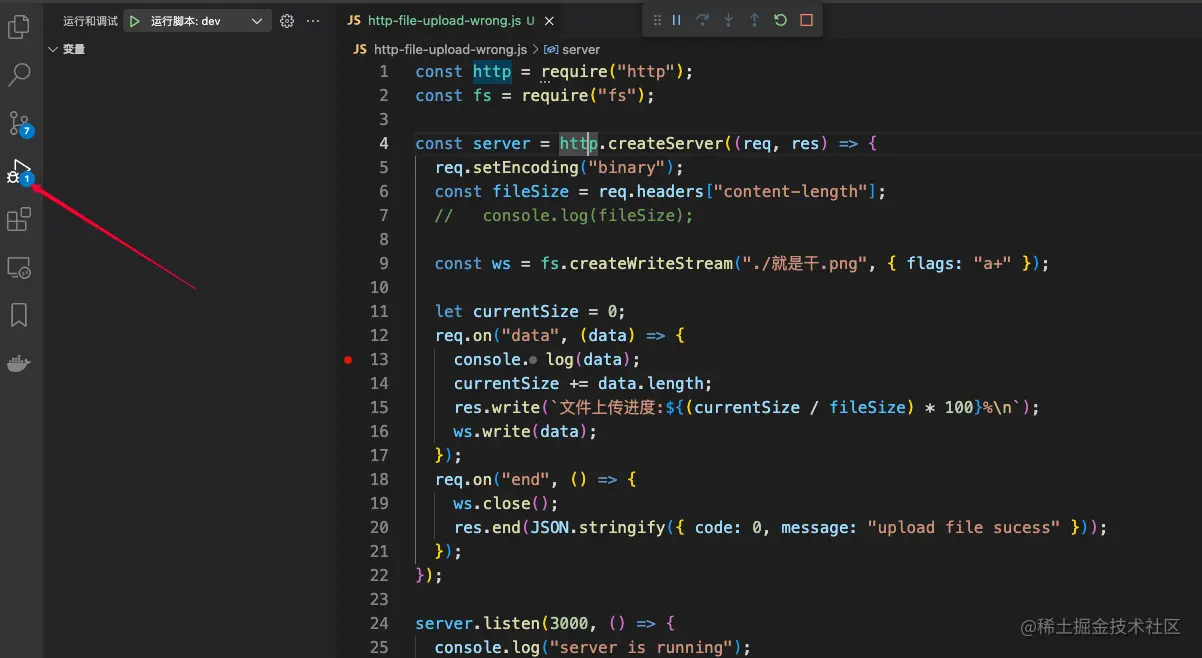Step into in debug toolbar
The height and width of the screenshot is (658, 1202).
pos(729,20)
